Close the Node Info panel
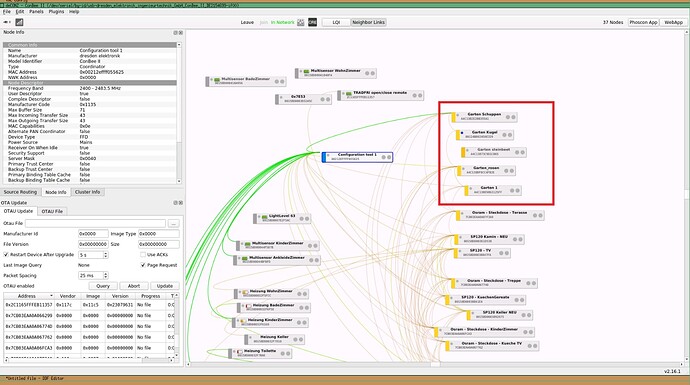Image resolution: width=690 pixels, height=385 pixels. [180, 33]
